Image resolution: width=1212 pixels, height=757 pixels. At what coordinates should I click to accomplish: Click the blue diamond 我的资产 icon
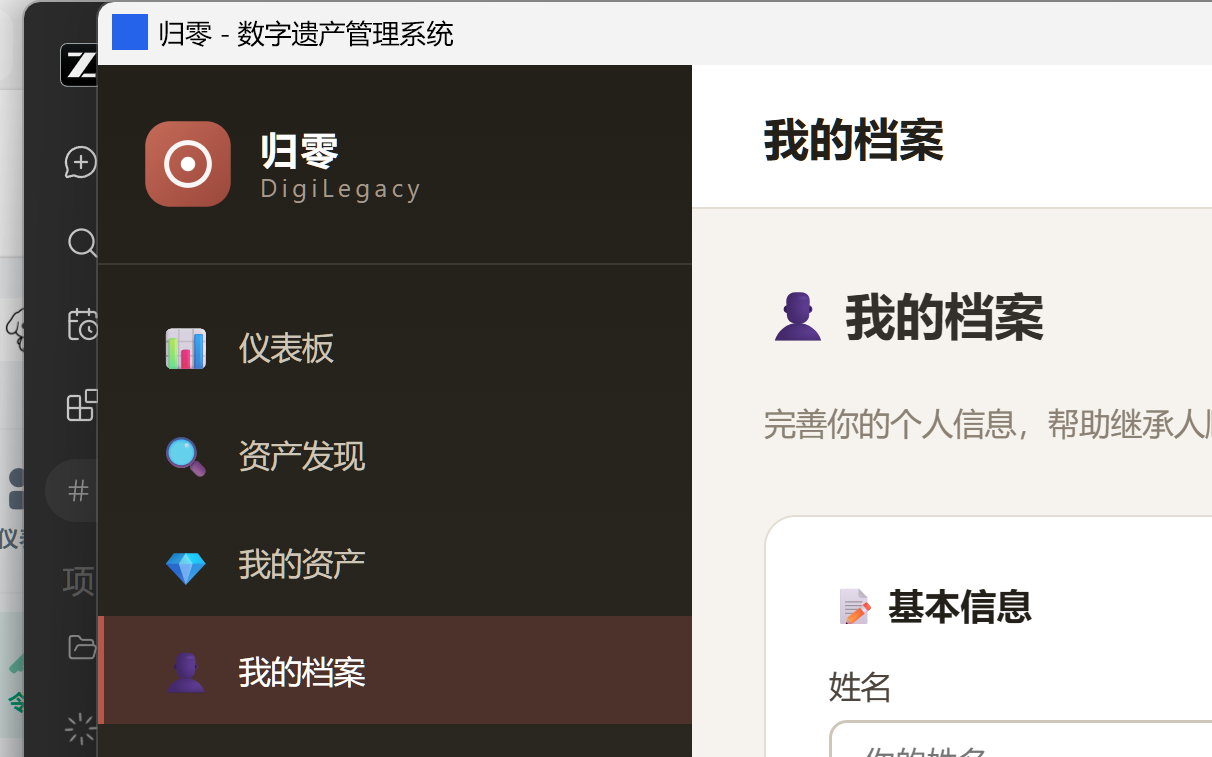point(186,567)
